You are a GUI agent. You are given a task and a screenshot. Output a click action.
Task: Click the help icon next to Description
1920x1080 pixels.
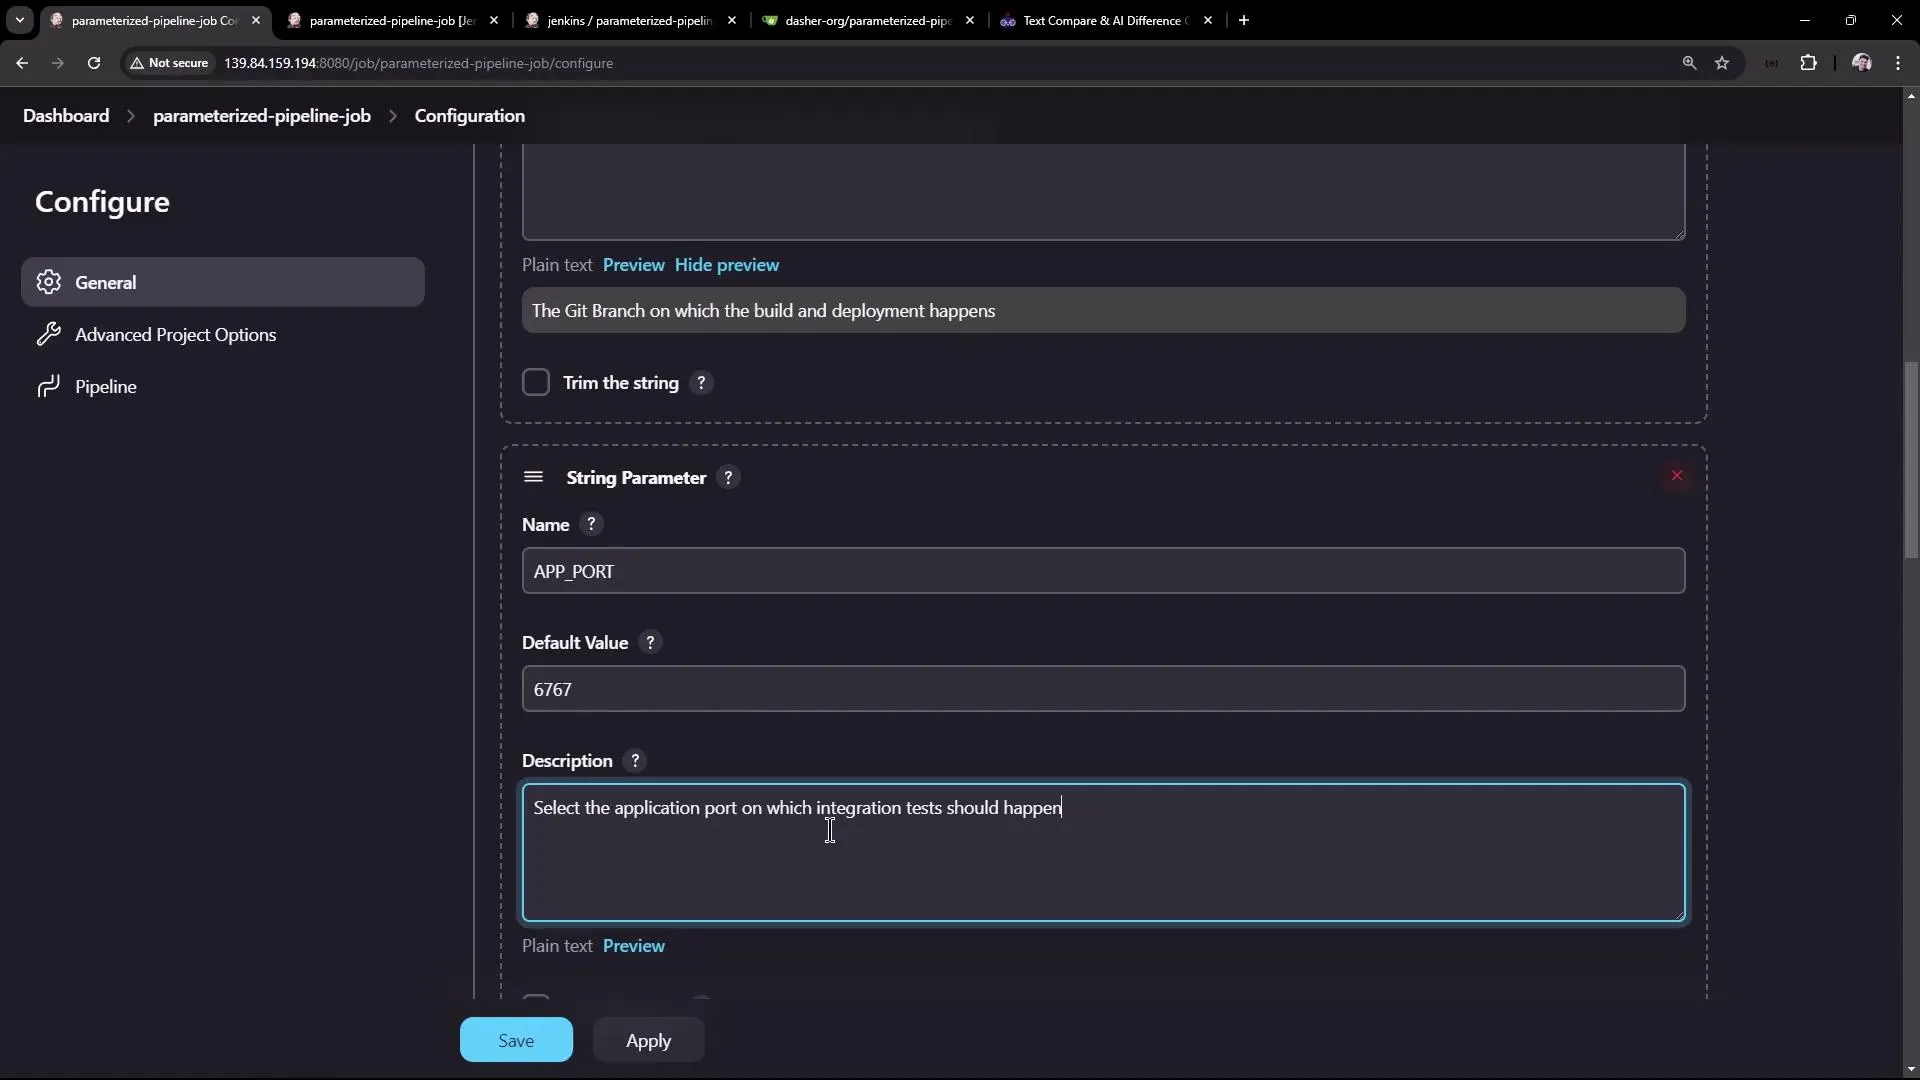635,760
